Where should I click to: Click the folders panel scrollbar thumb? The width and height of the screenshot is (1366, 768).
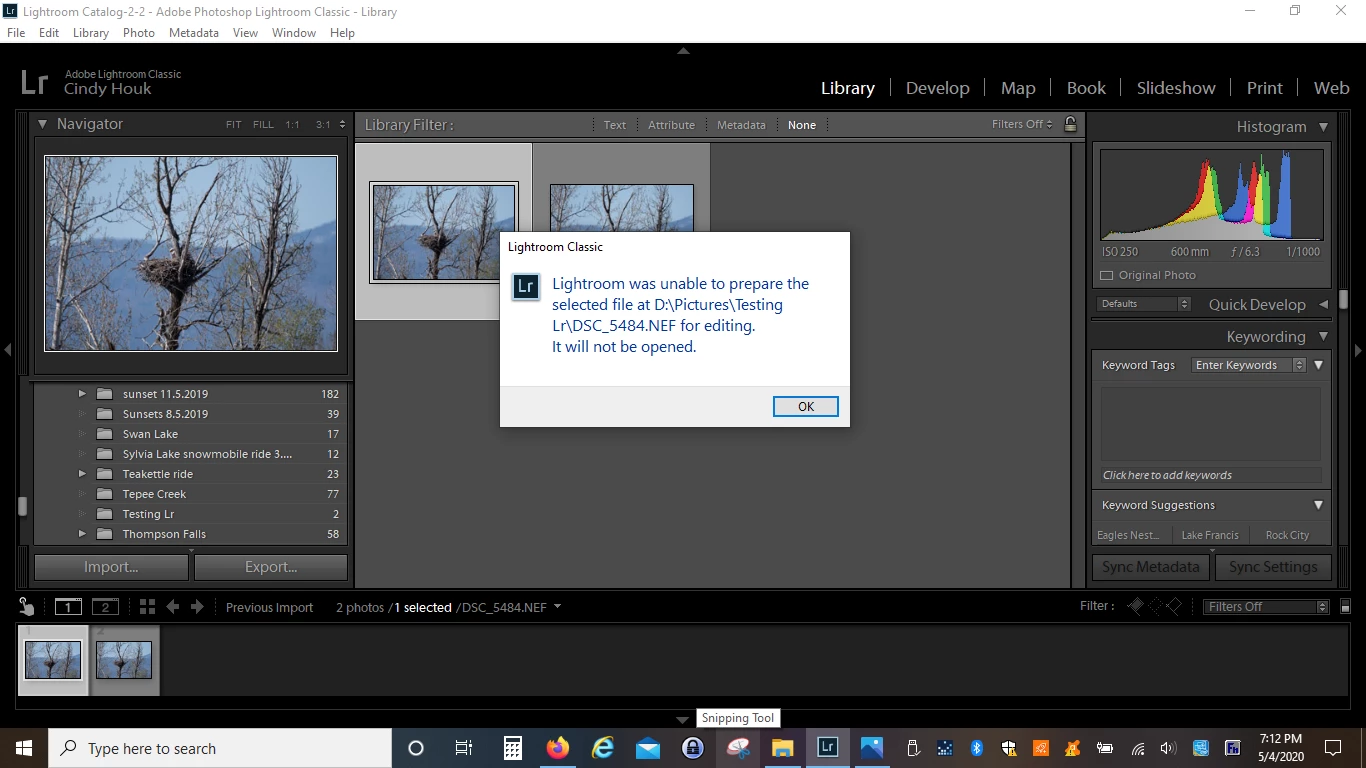[22, 506]
